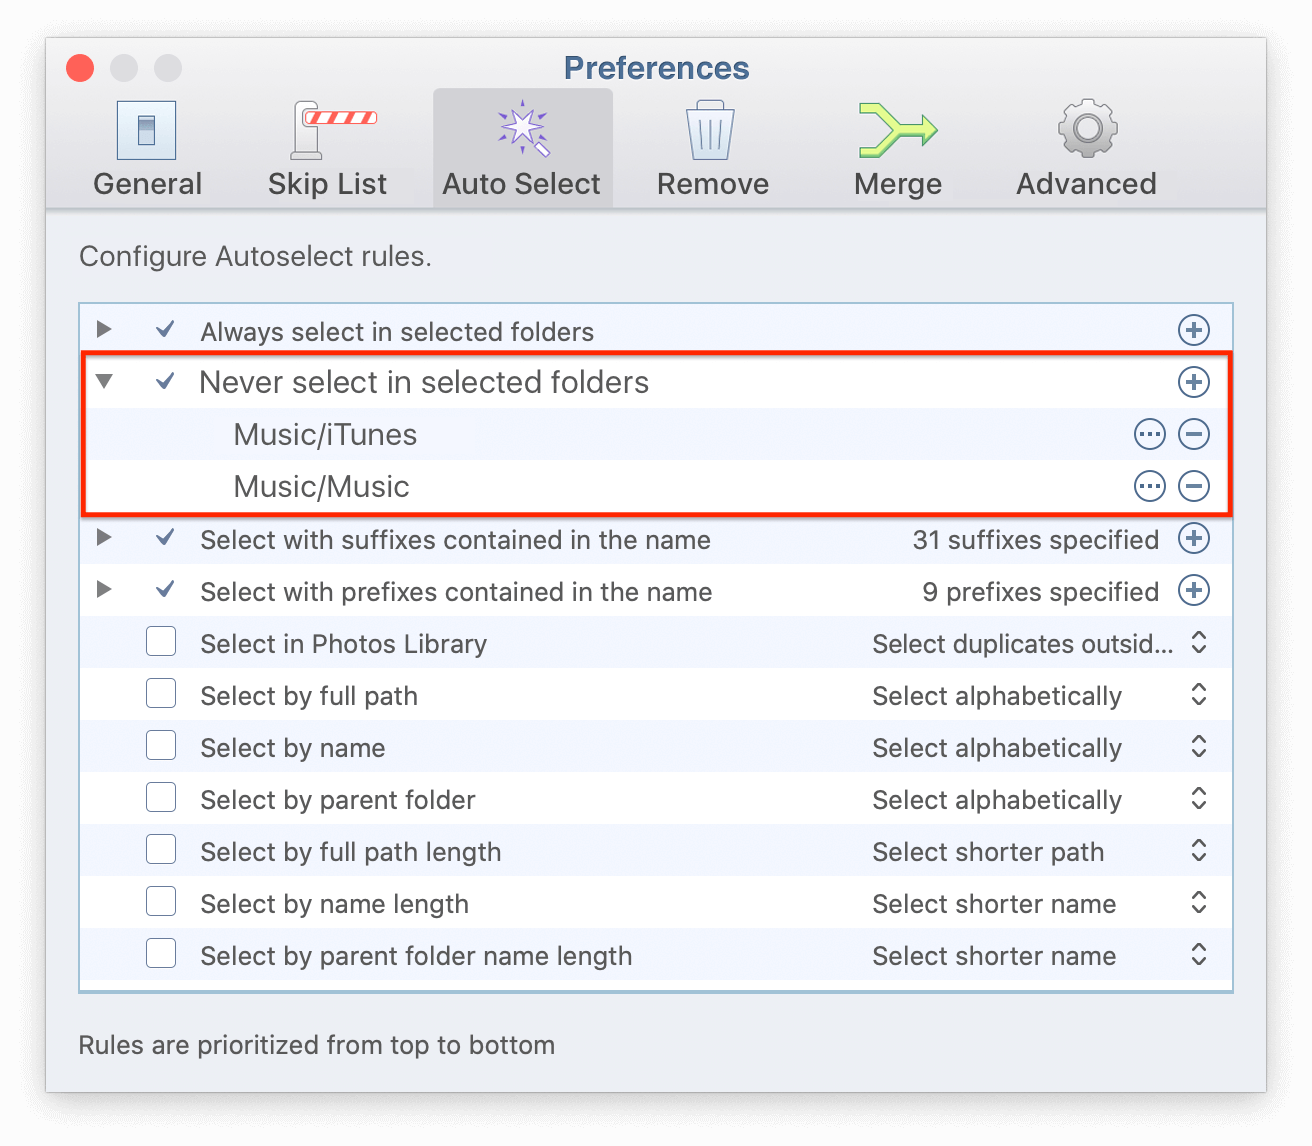Image resolution: width=1312 pixels, height=1146 pixels.
Task: Add folder to Never select in selected folders
Action: (1194, 382)
